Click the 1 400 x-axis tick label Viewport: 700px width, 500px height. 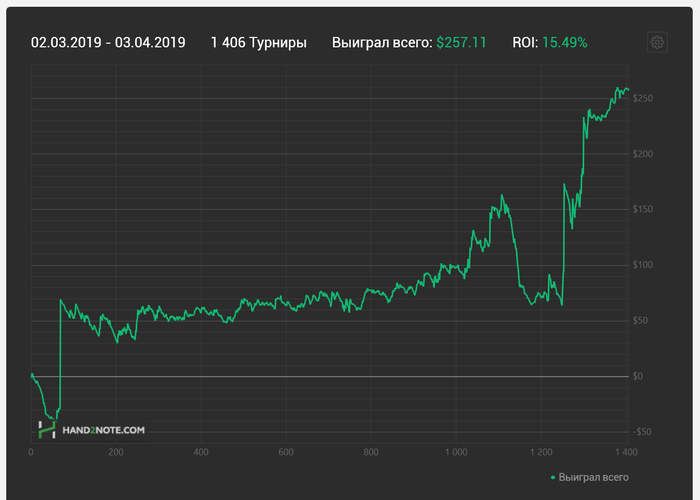coord(626,452)
